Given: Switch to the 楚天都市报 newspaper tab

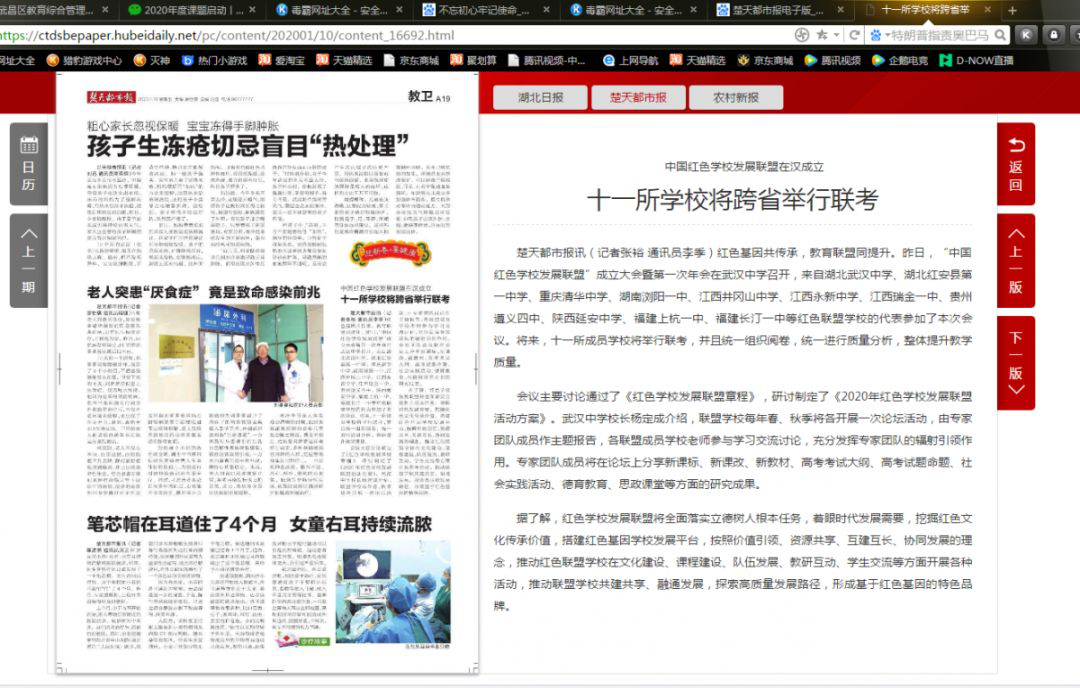Looking at the screenshot, I should coord(638,97).
